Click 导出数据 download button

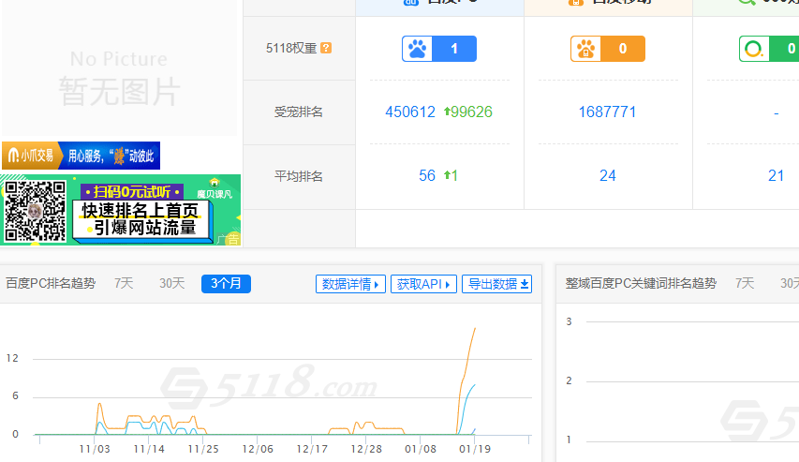(497, 284)
